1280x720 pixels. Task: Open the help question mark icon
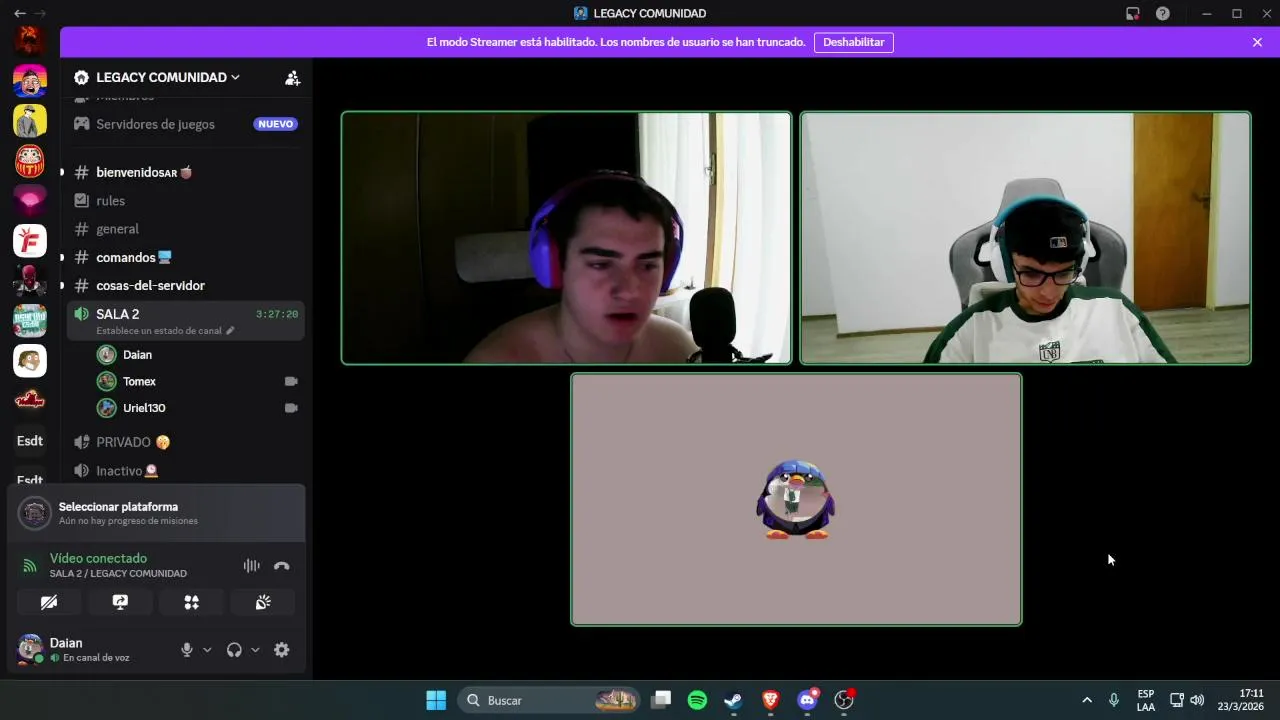click(x=1163, y=13)
